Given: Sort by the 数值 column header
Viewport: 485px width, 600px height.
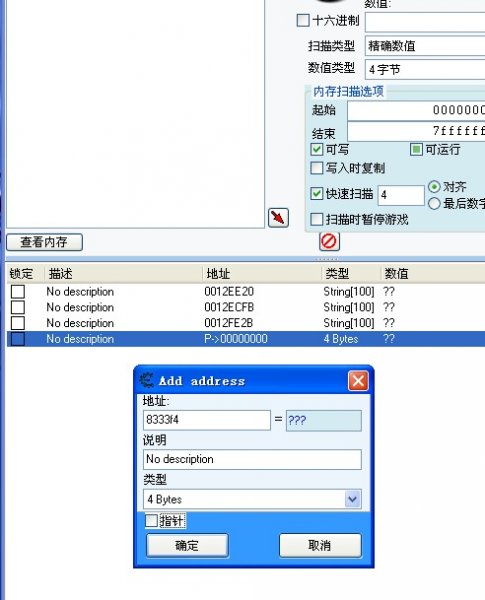Looking at the screenshot, I should click(433, 274).
